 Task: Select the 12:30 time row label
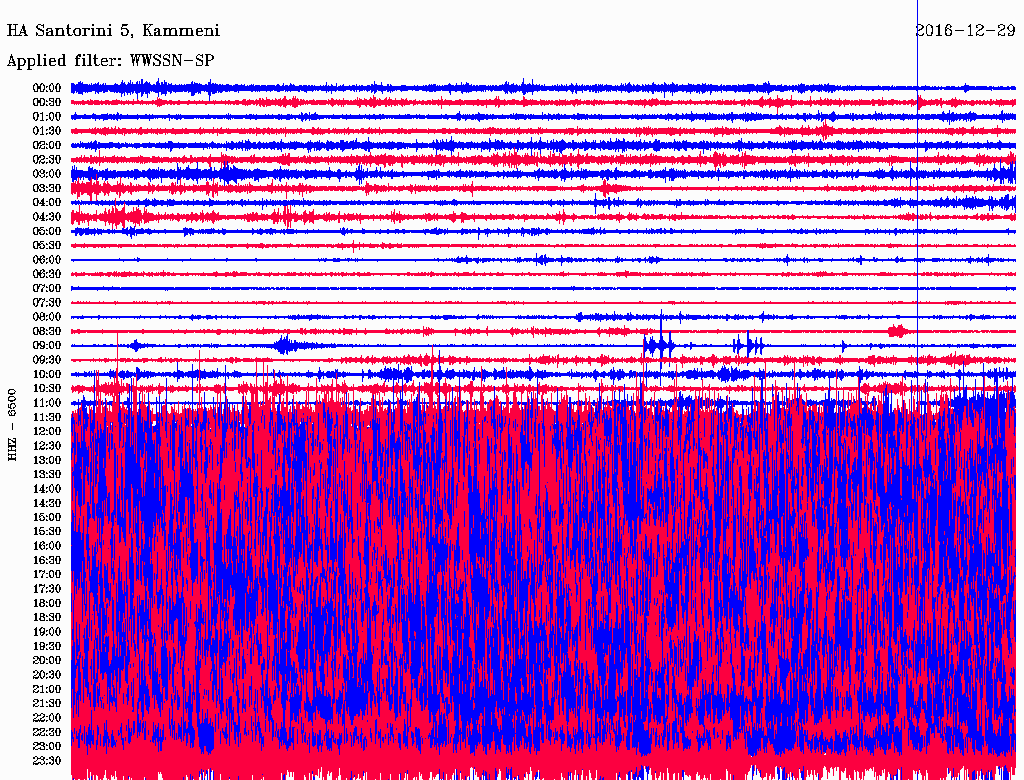click(47, 446)
